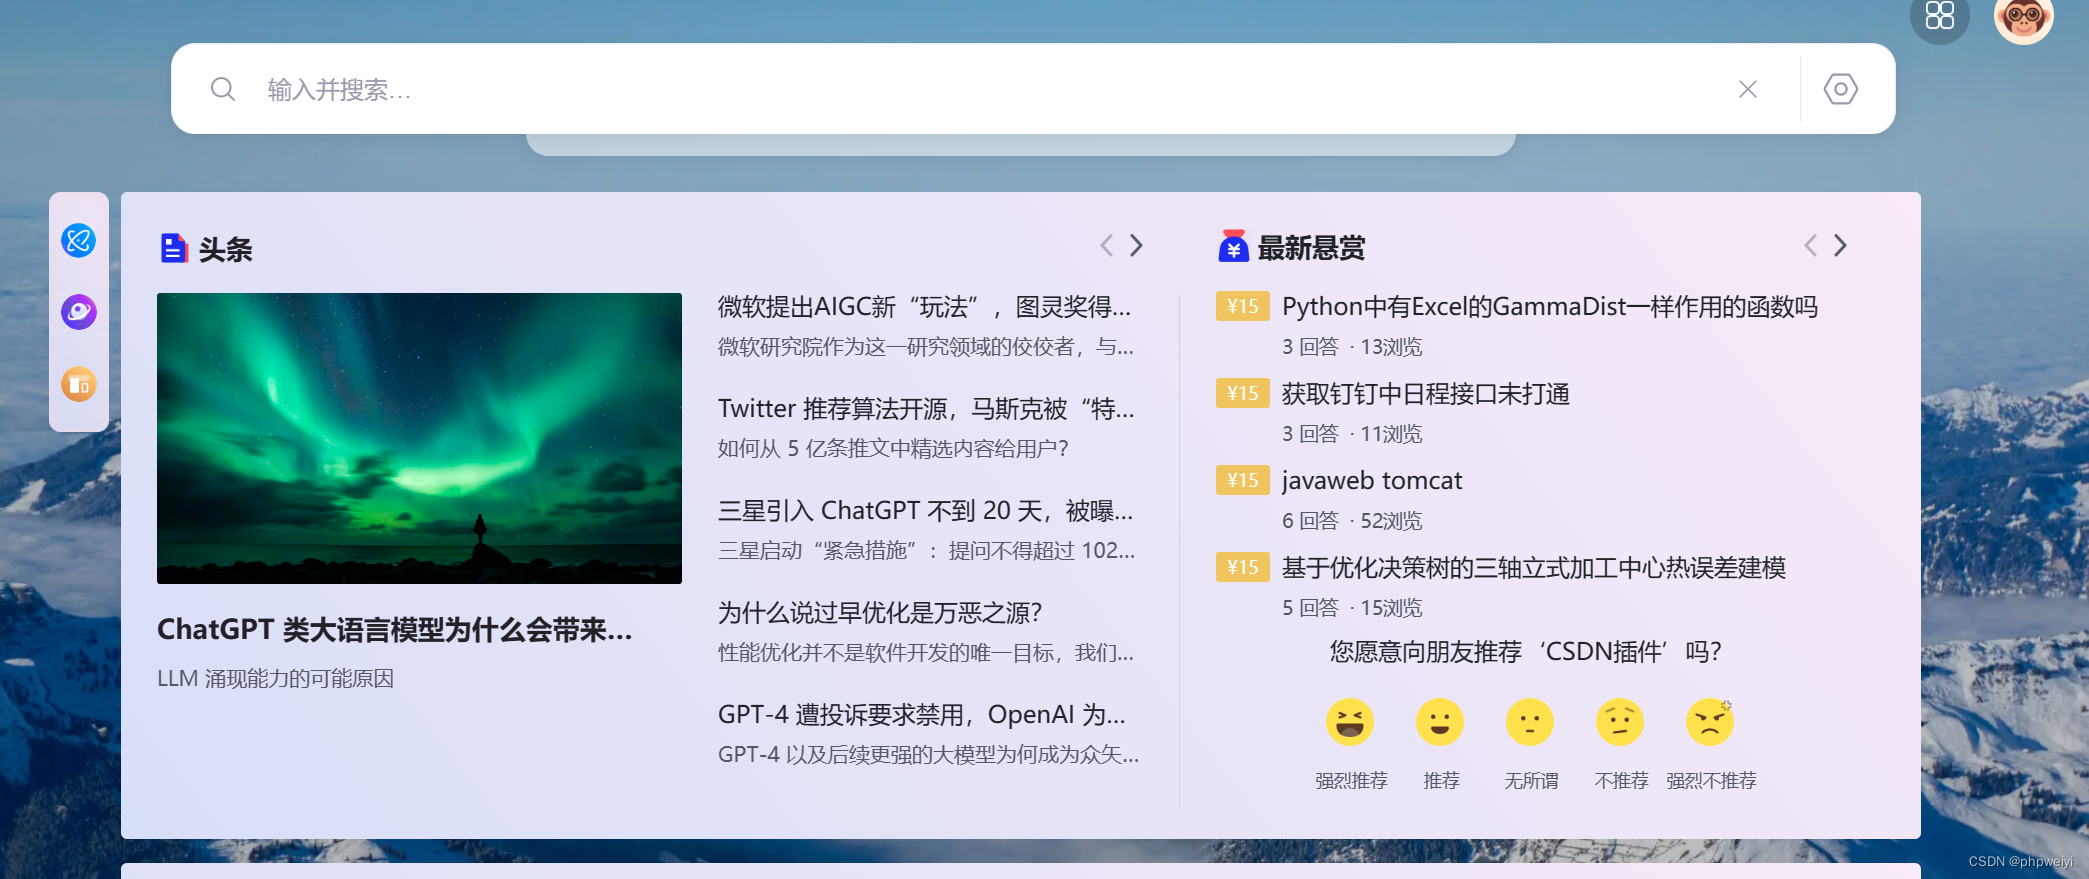The width and height of the screenshot is (2089, 879).
Task: Click 6 回答 · 52浏览 stats
Action: pos(1352,521)
